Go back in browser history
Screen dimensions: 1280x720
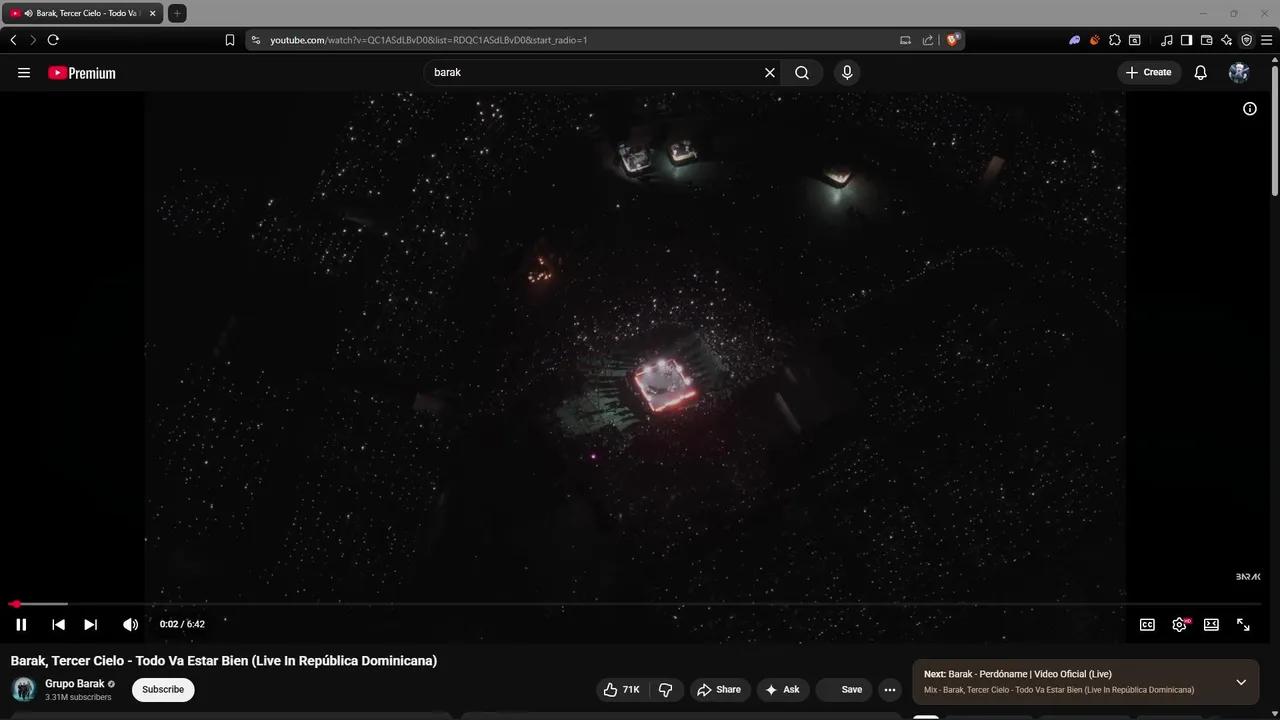13,40
